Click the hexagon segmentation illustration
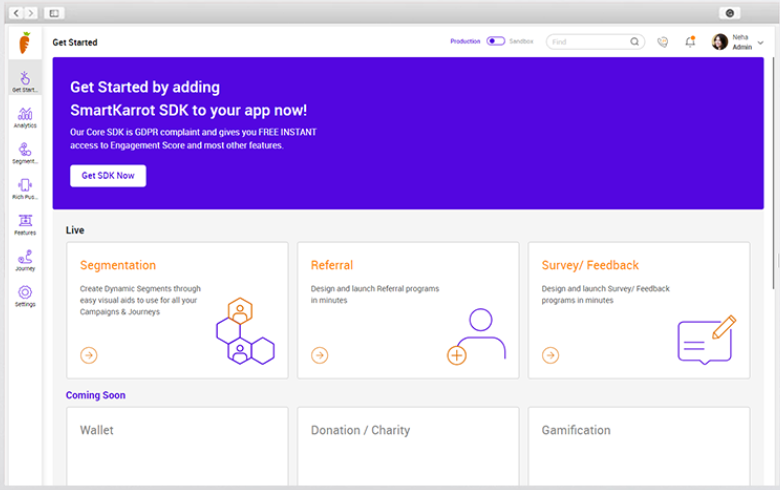The height and width of the screenshot is (490, 780). [x=245, y=331]
